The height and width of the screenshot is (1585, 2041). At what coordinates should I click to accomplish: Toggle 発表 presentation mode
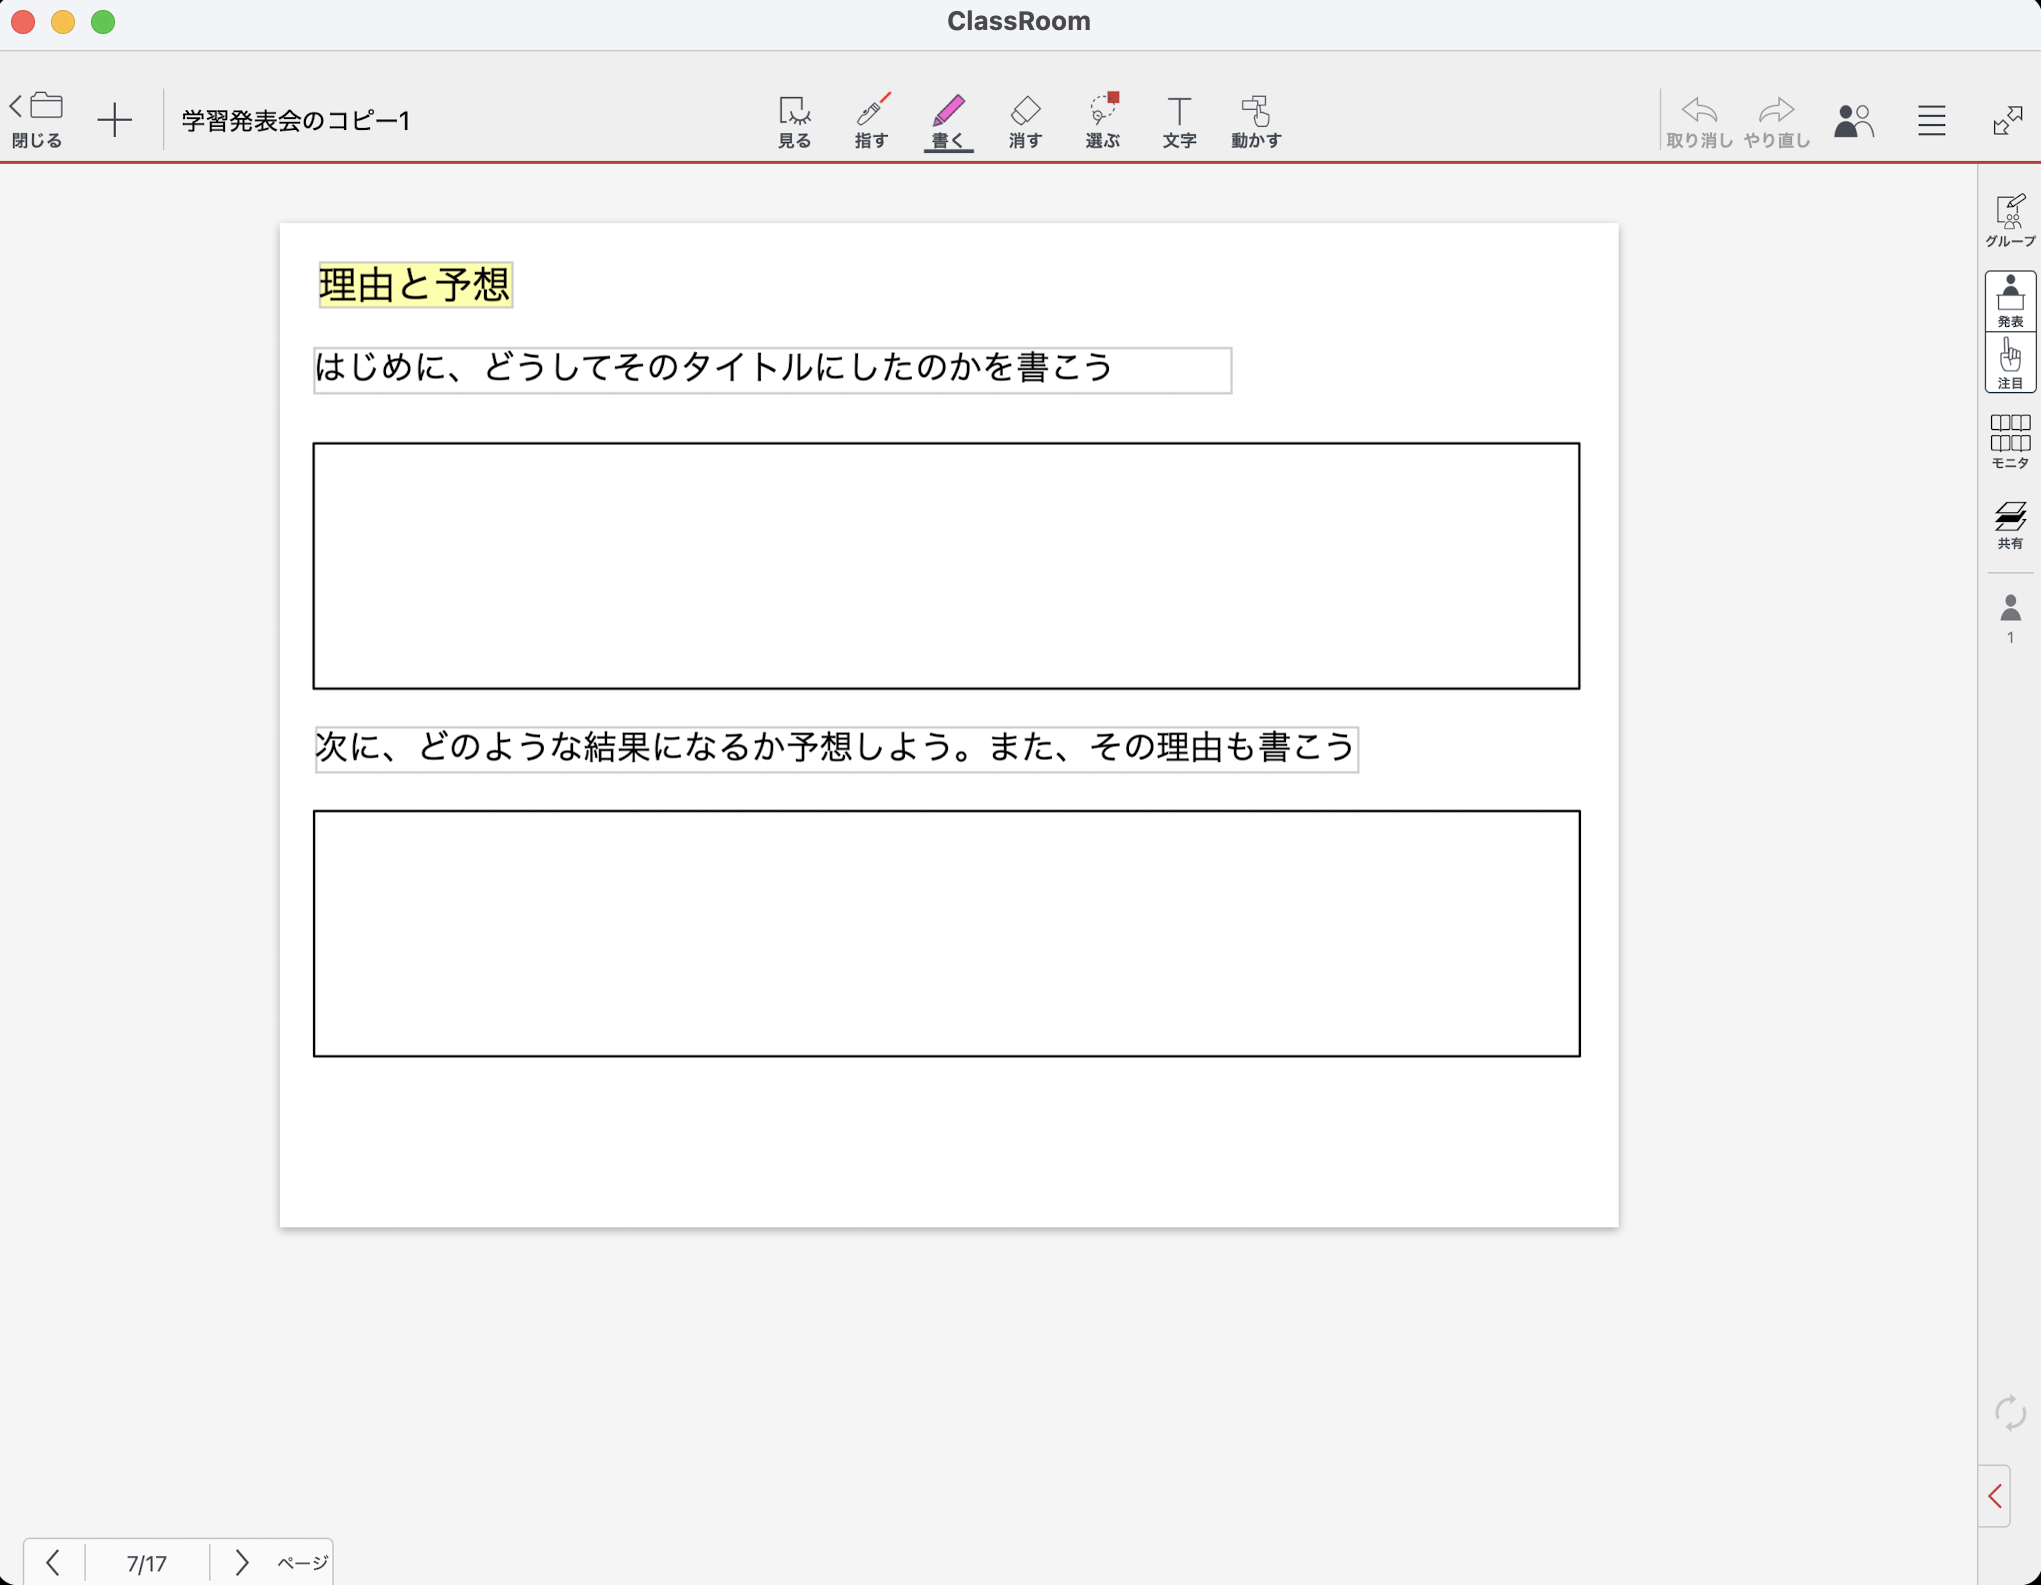click(x=2009, y=301)
